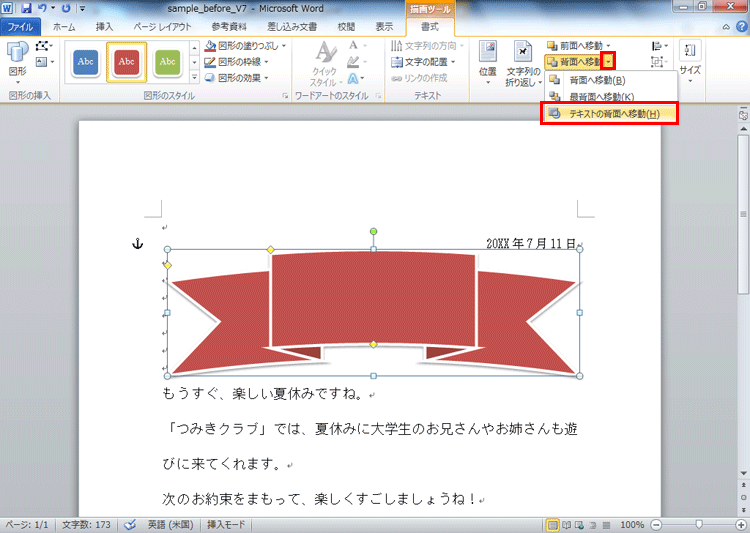Image resolution: width=750 pixels, height=533 pixels.
Task: Open the クイック スタイル WordArt gallery
Action: (326, 63)
